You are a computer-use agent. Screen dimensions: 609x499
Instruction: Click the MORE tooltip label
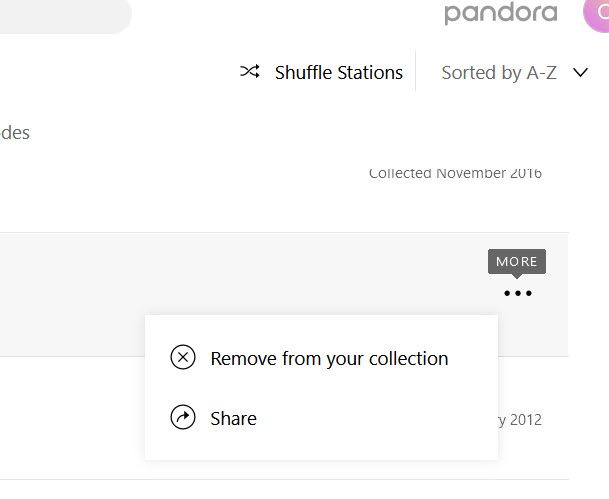coord(517,262)
